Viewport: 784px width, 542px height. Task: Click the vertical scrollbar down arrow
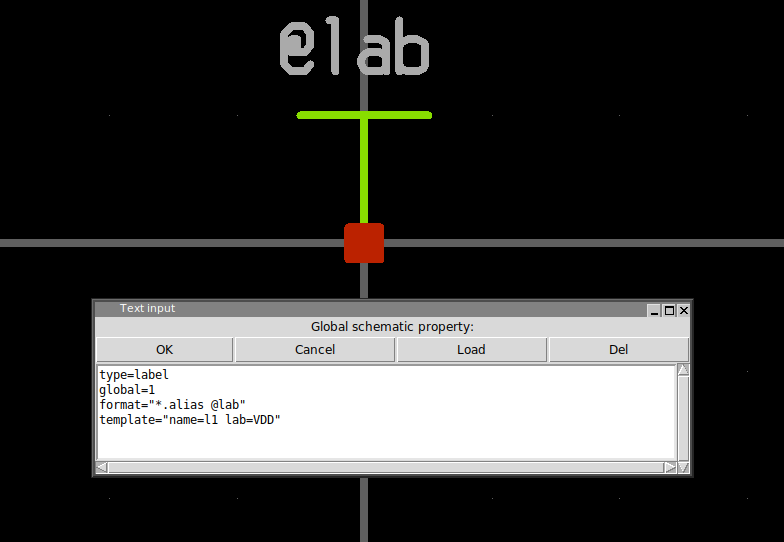tap(683, 467)
